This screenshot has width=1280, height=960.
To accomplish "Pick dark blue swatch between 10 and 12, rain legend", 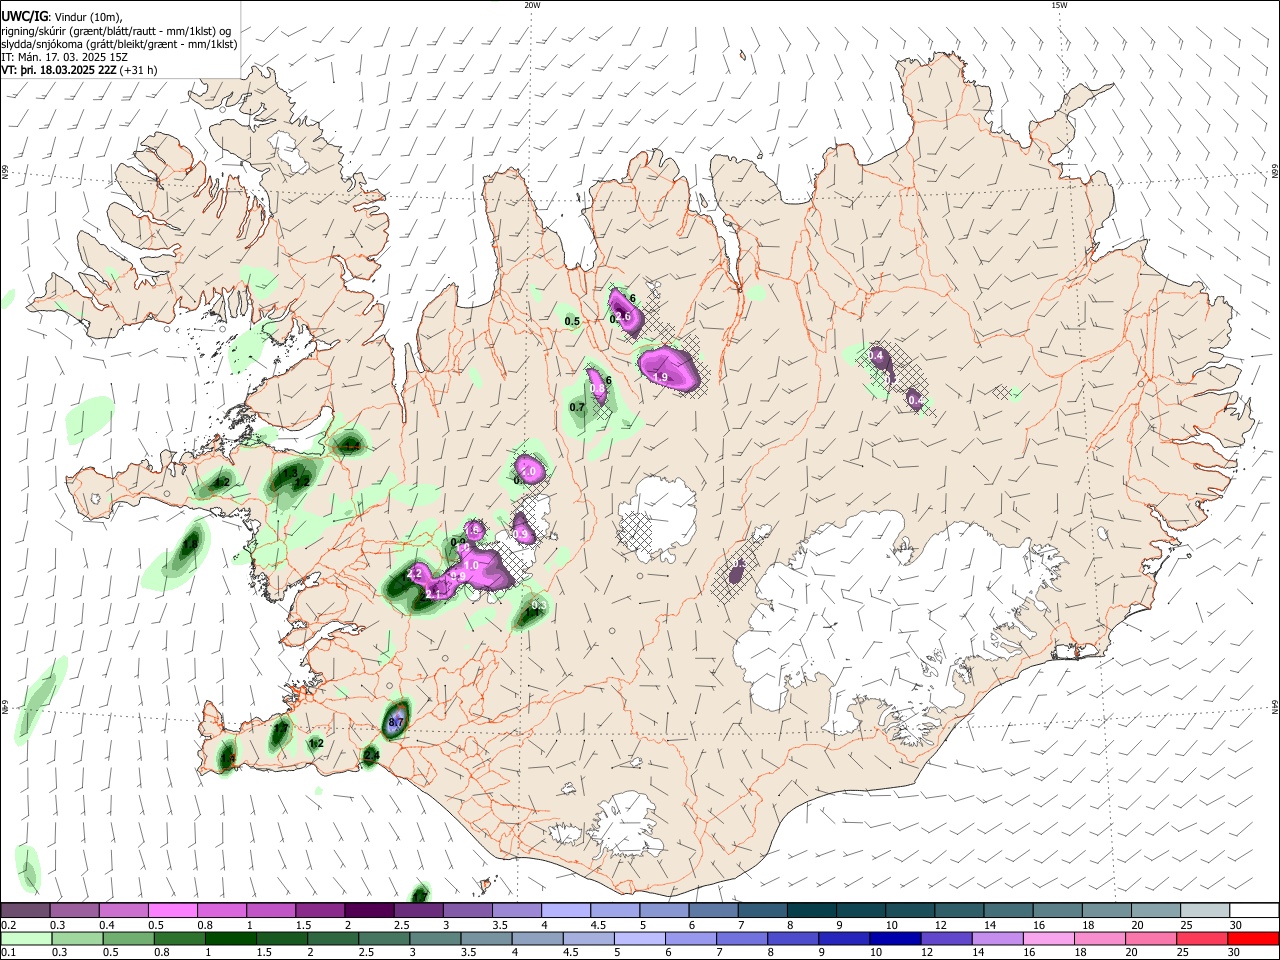I will [895, 938].
